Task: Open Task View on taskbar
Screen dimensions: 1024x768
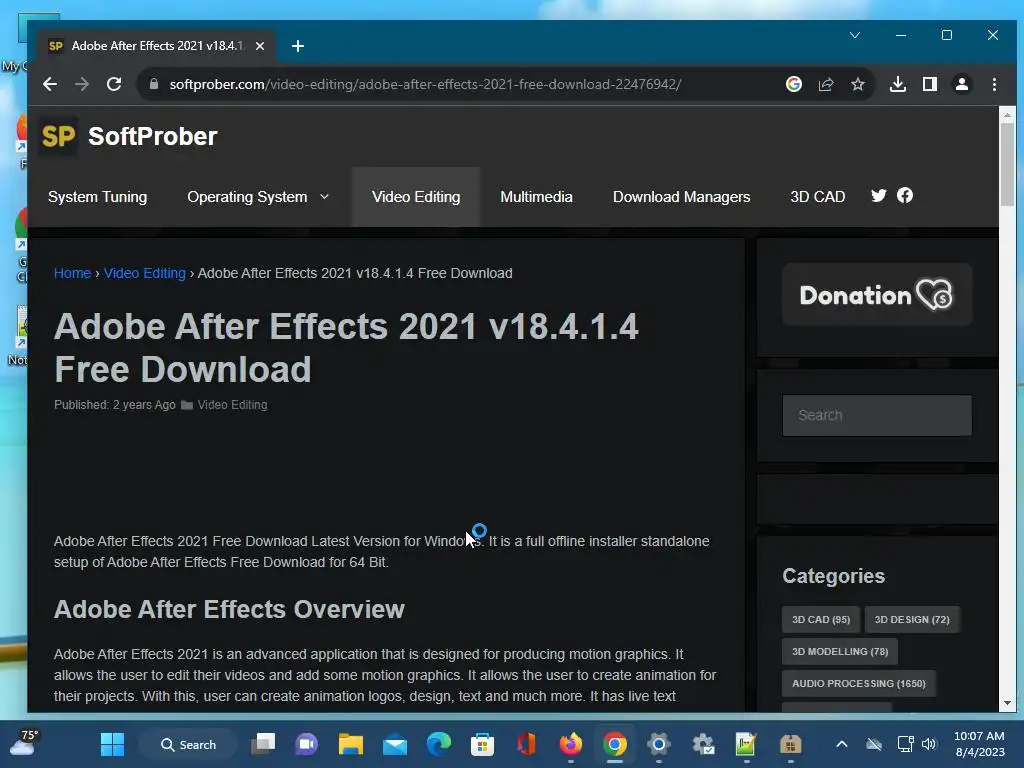Action: click(263, 744)
